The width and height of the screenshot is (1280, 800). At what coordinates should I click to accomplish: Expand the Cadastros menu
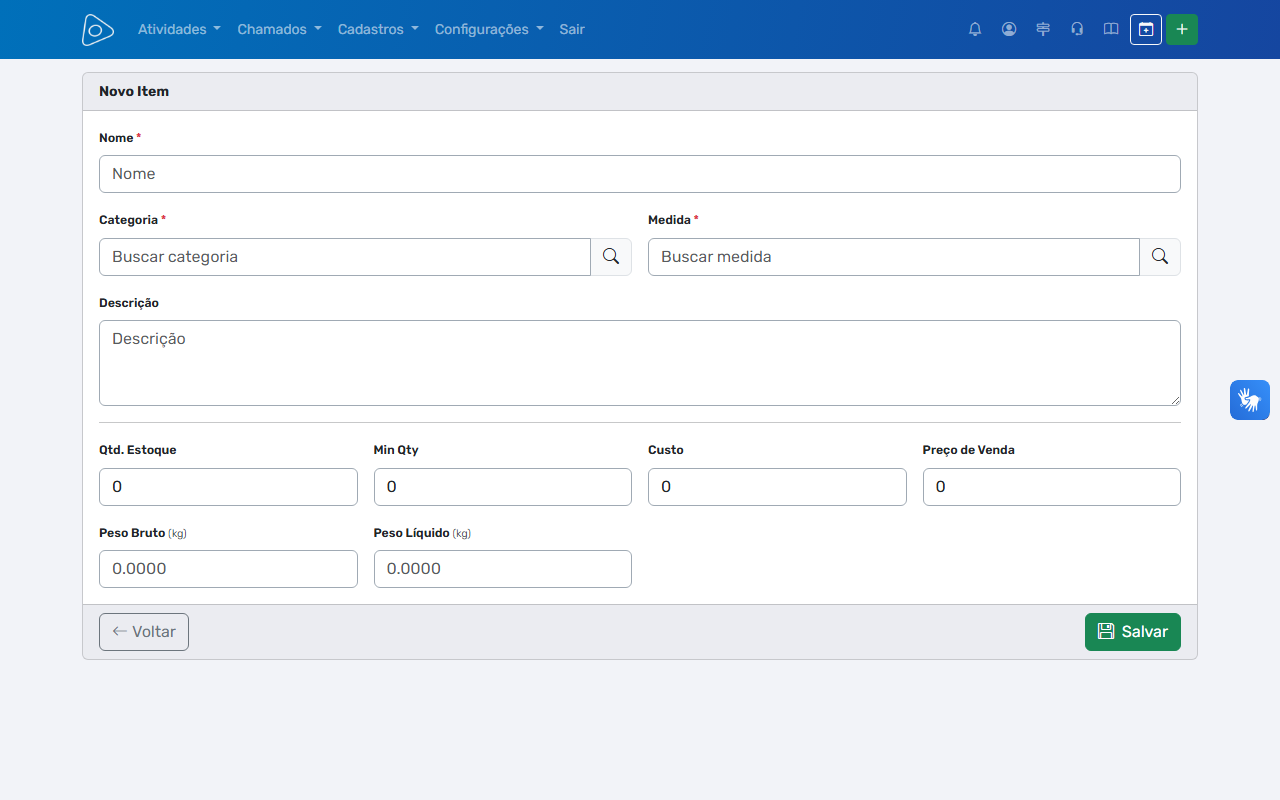pyautogui.click(x=378, y=29)
